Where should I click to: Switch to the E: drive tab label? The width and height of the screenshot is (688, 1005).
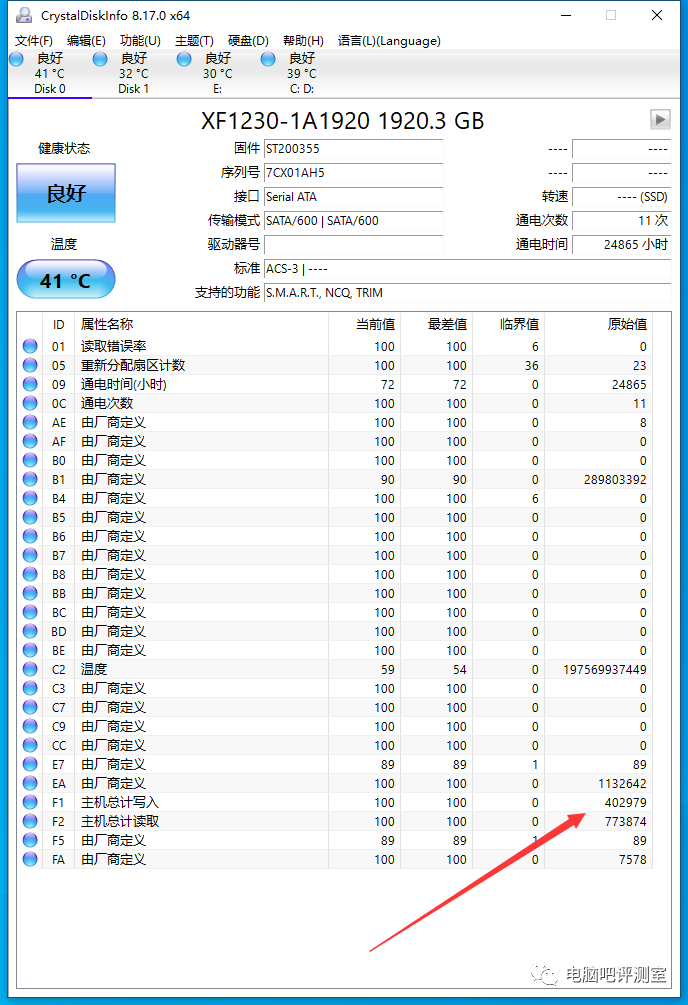217,88
